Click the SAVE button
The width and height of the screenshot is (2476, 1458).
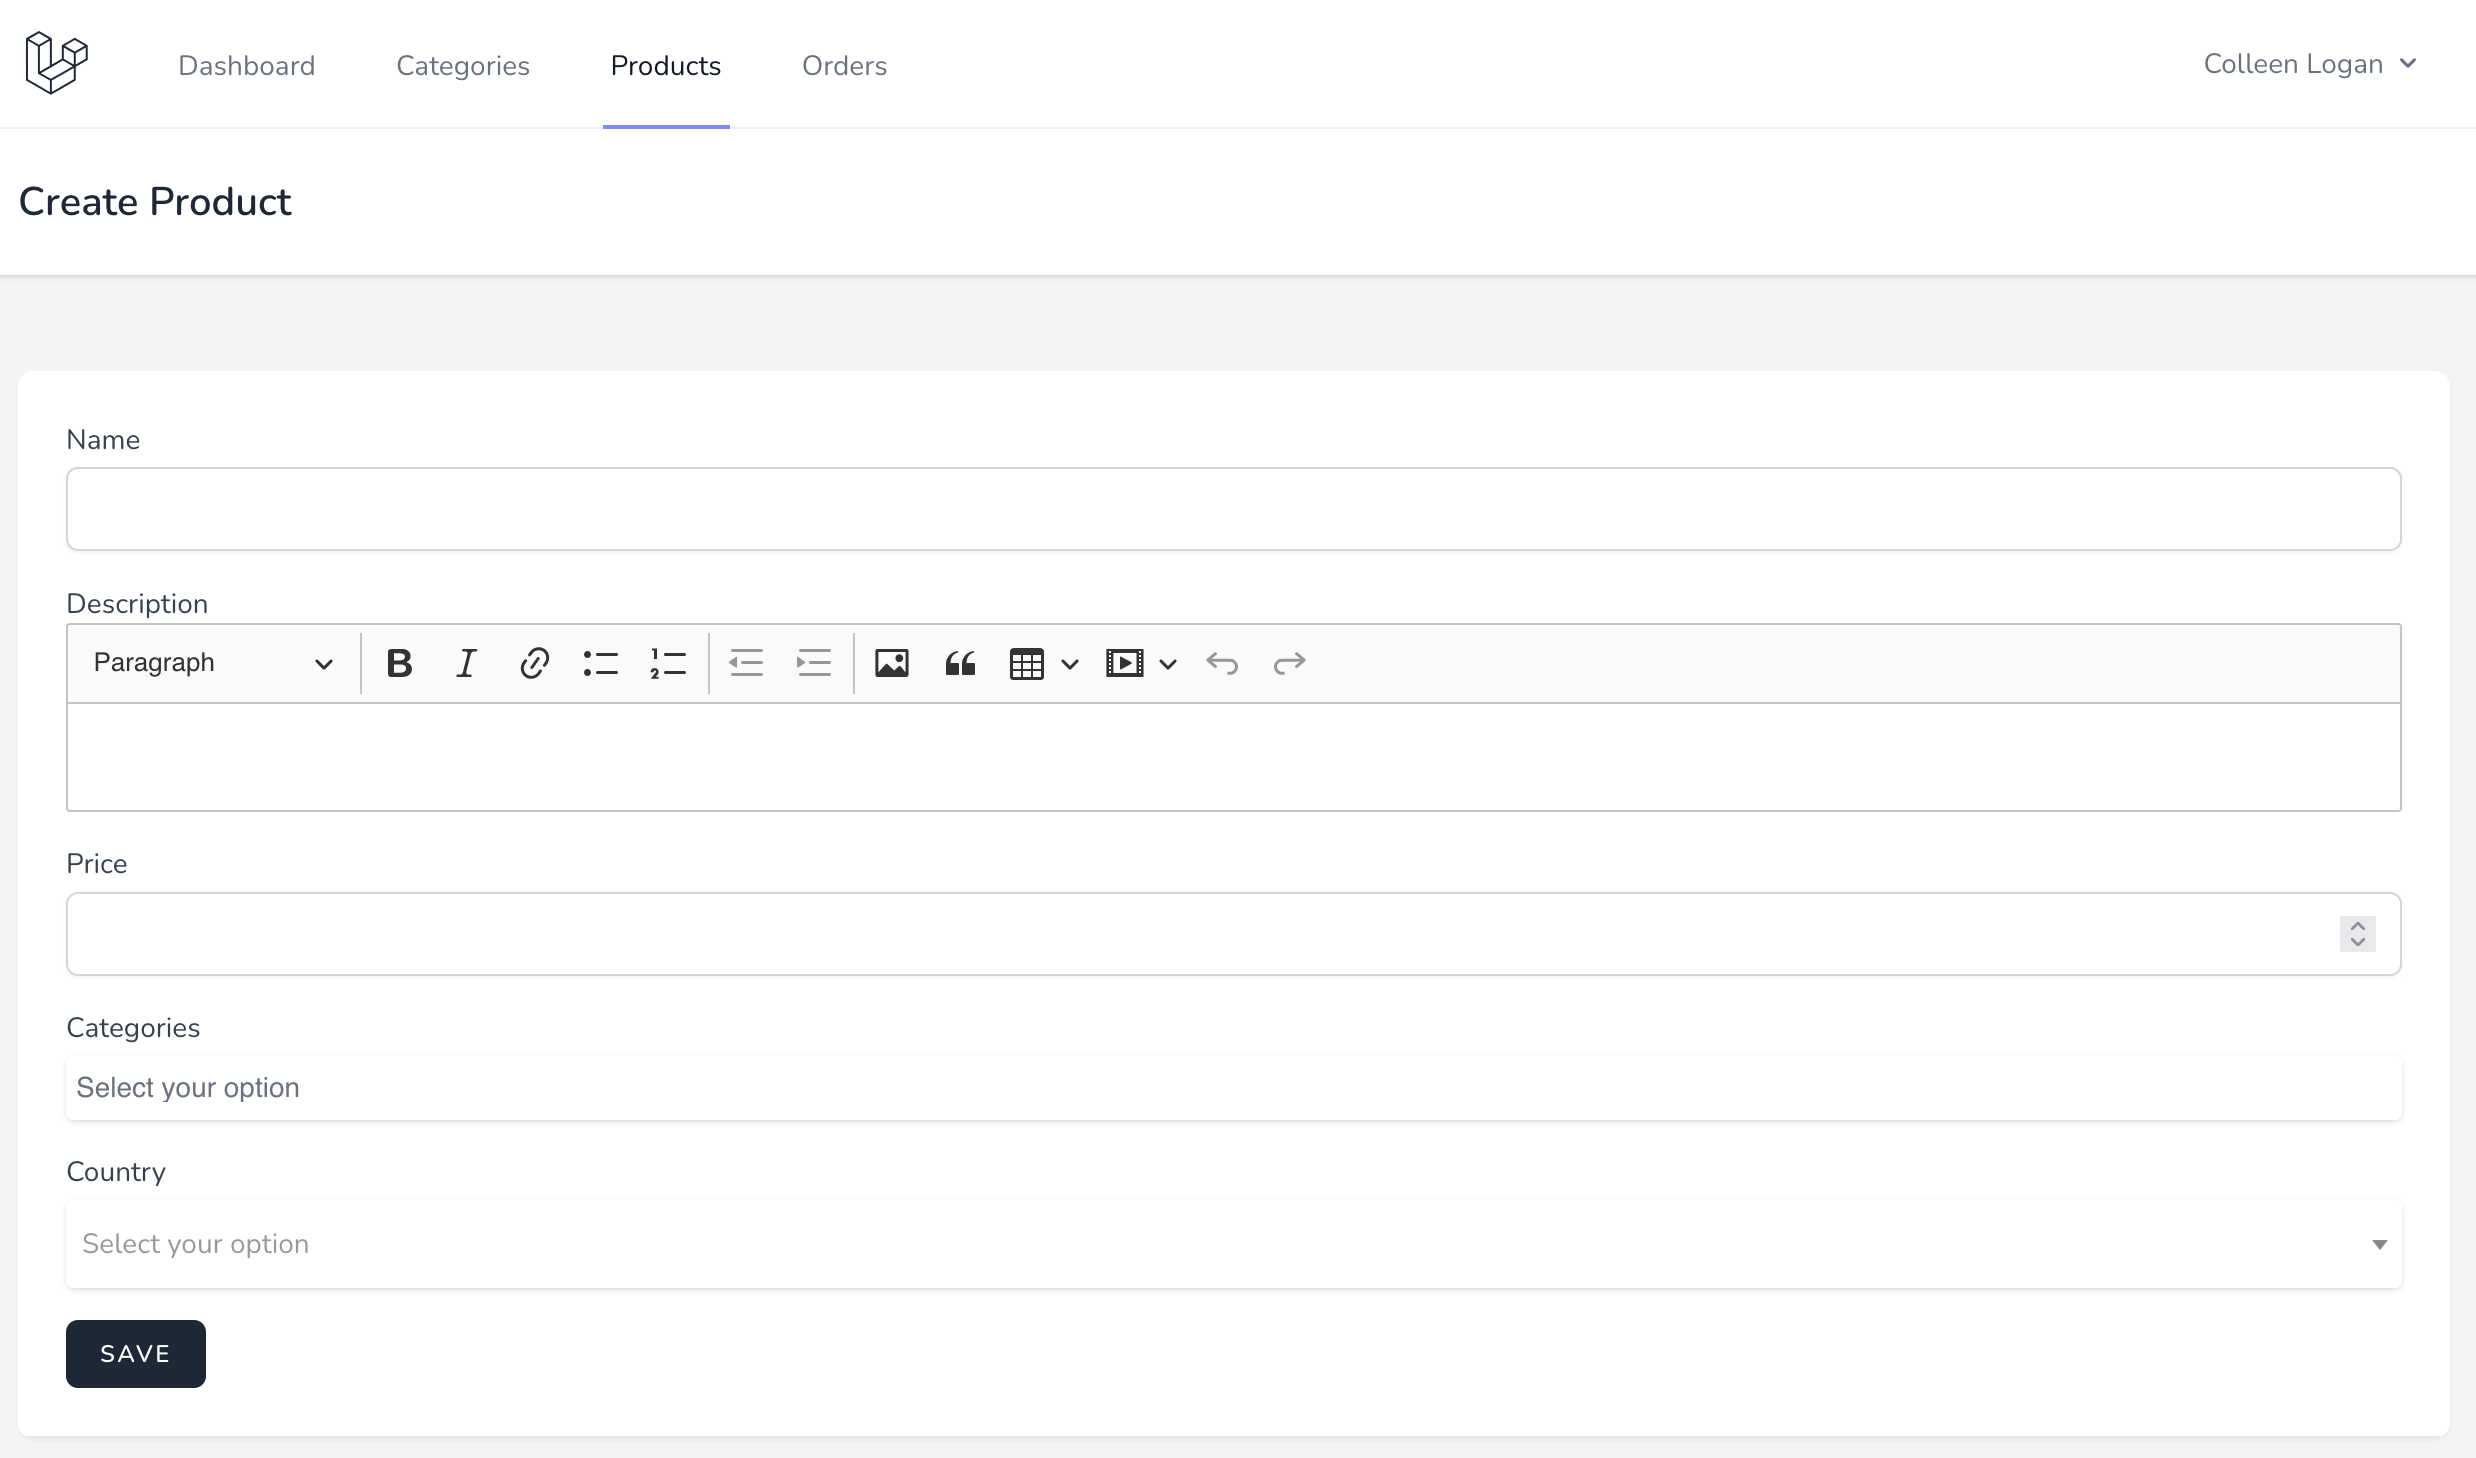[x=136, y=1354]
